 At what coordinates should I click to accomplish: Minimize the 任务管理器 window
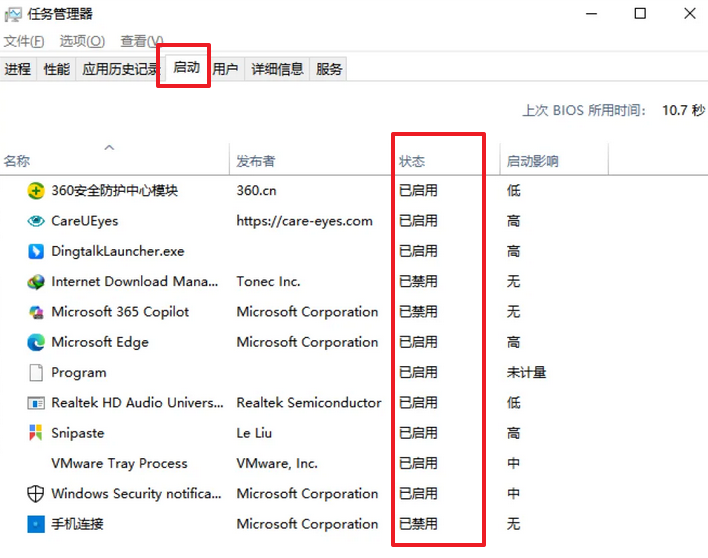click(x=592, y=14)
